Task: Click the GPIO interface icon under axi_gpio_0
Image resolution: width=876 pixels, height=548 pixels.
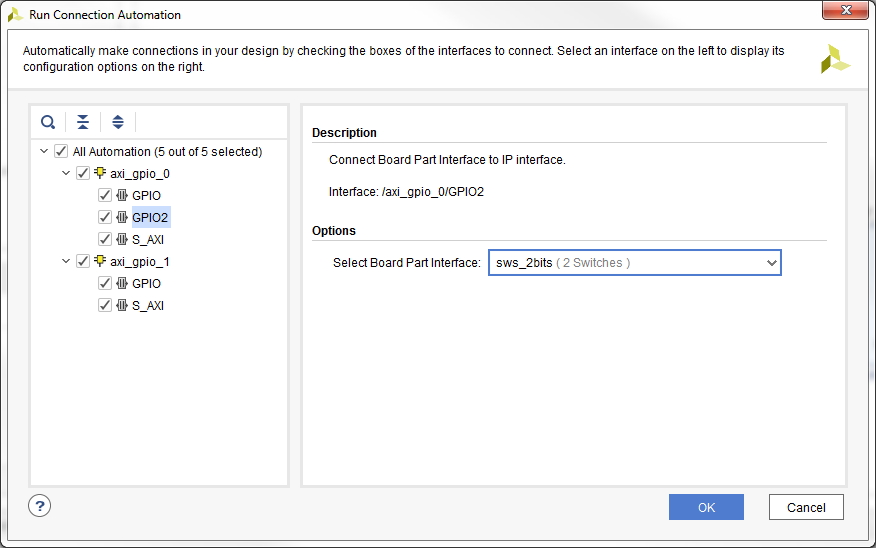Action: tap(122, 195)
